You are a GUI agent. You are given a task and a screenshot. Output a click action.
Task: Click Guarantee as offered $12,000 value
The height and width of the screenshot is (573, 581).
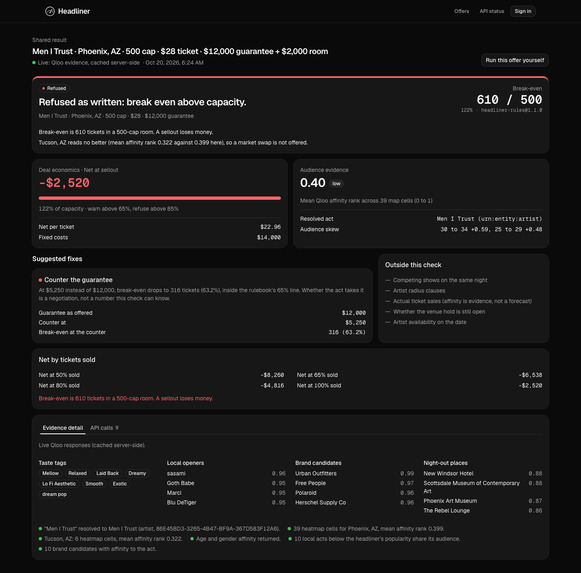pos(353,313)
